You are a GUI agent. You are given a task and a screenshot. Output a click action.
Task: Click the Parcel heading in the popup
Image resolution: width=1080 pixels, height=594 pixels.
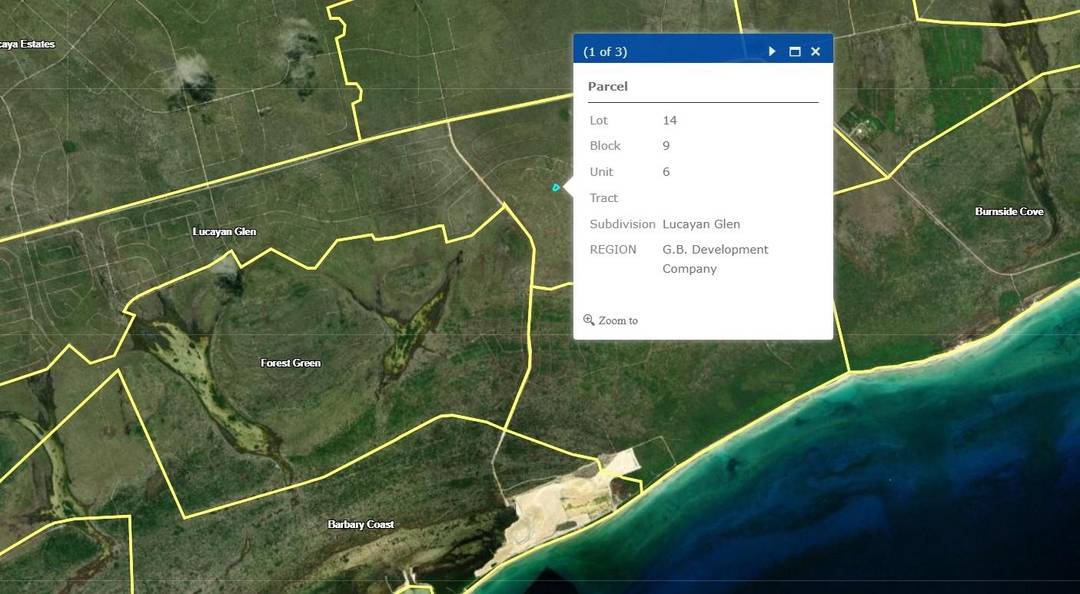(607, 86)
